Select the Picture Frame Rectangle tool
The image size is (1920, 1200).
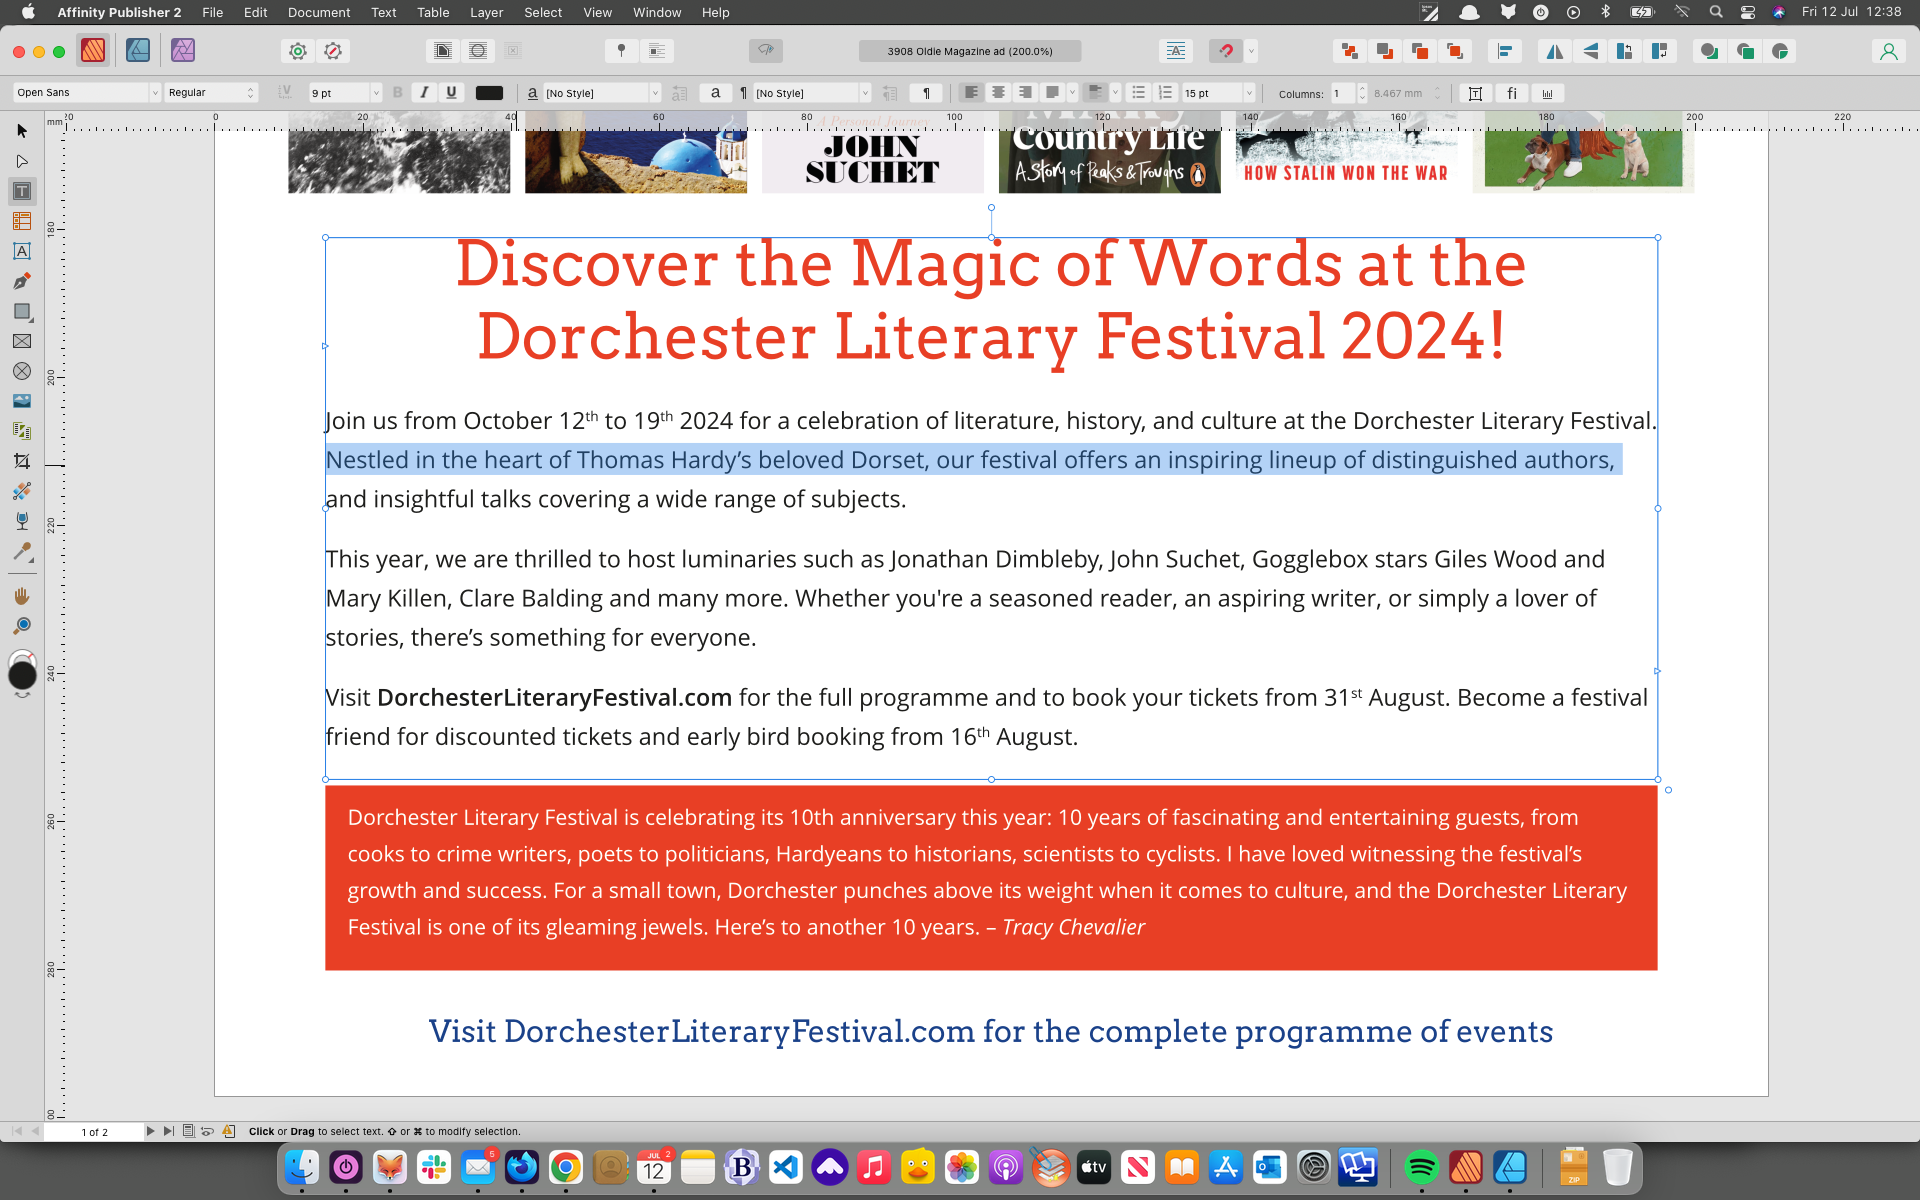(22, 341)
